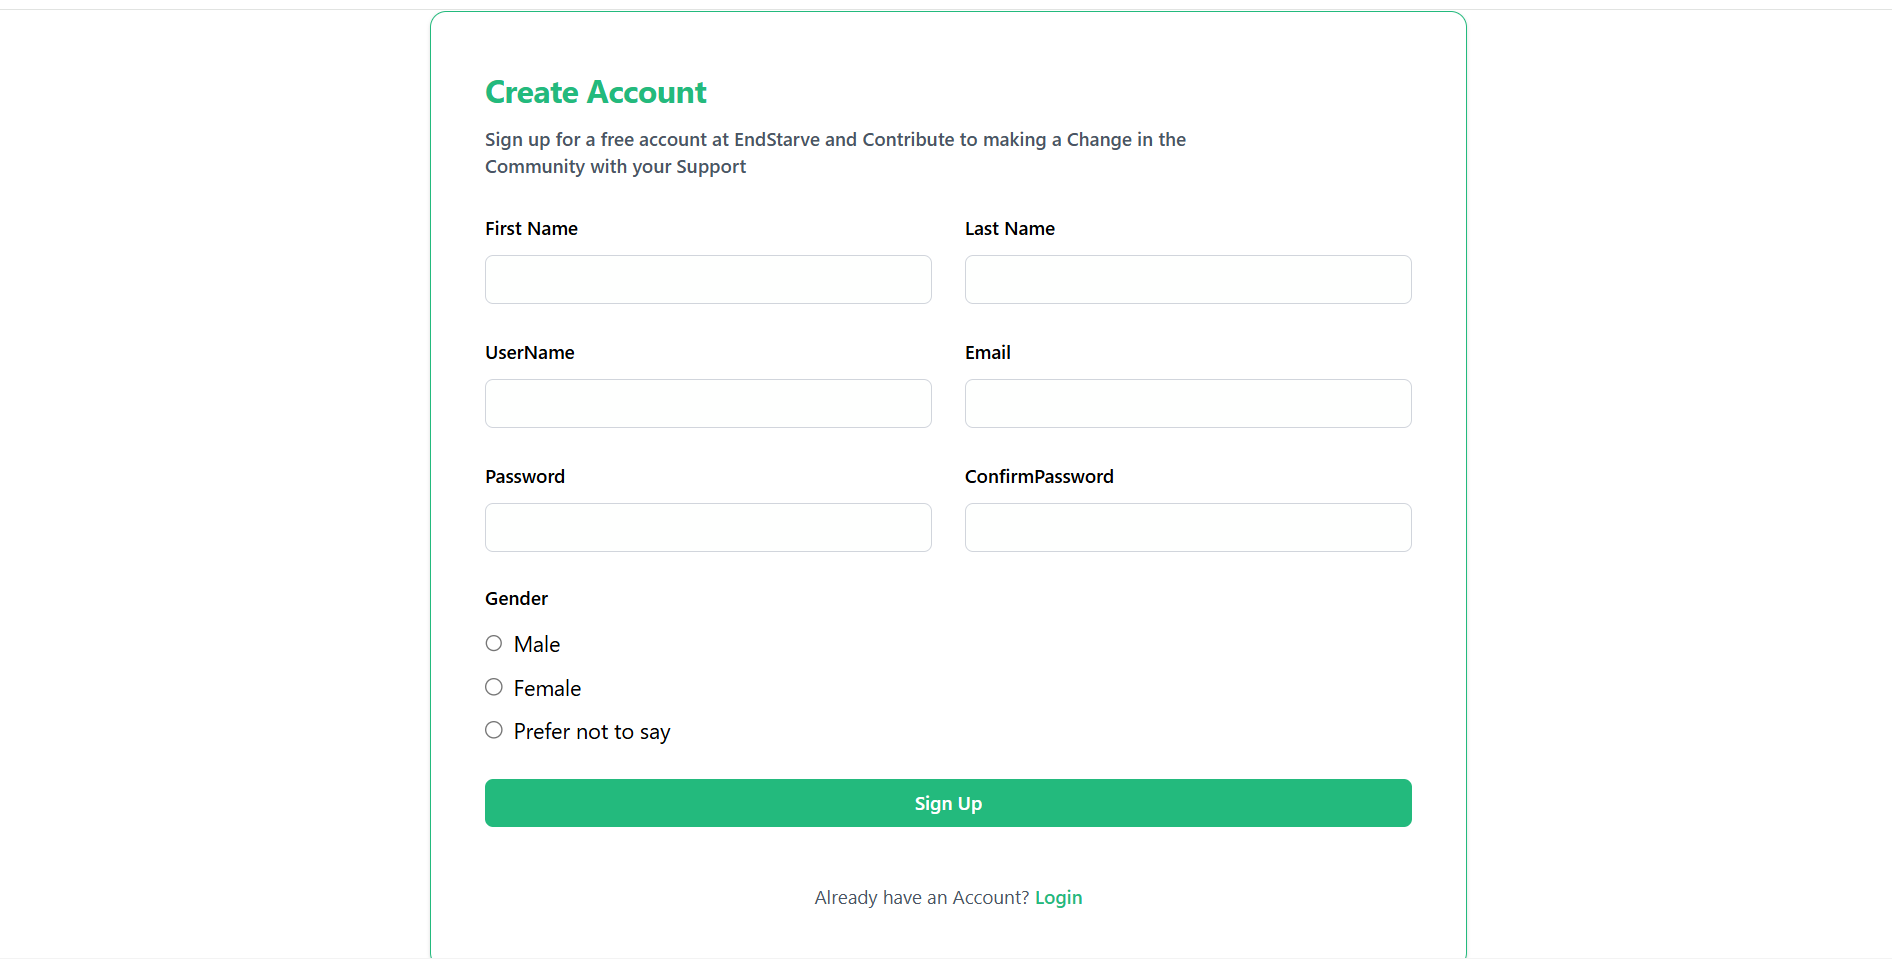Click the 'Password' label above the field
This screenshot has height=959, width=1892.
click(524, 477)
